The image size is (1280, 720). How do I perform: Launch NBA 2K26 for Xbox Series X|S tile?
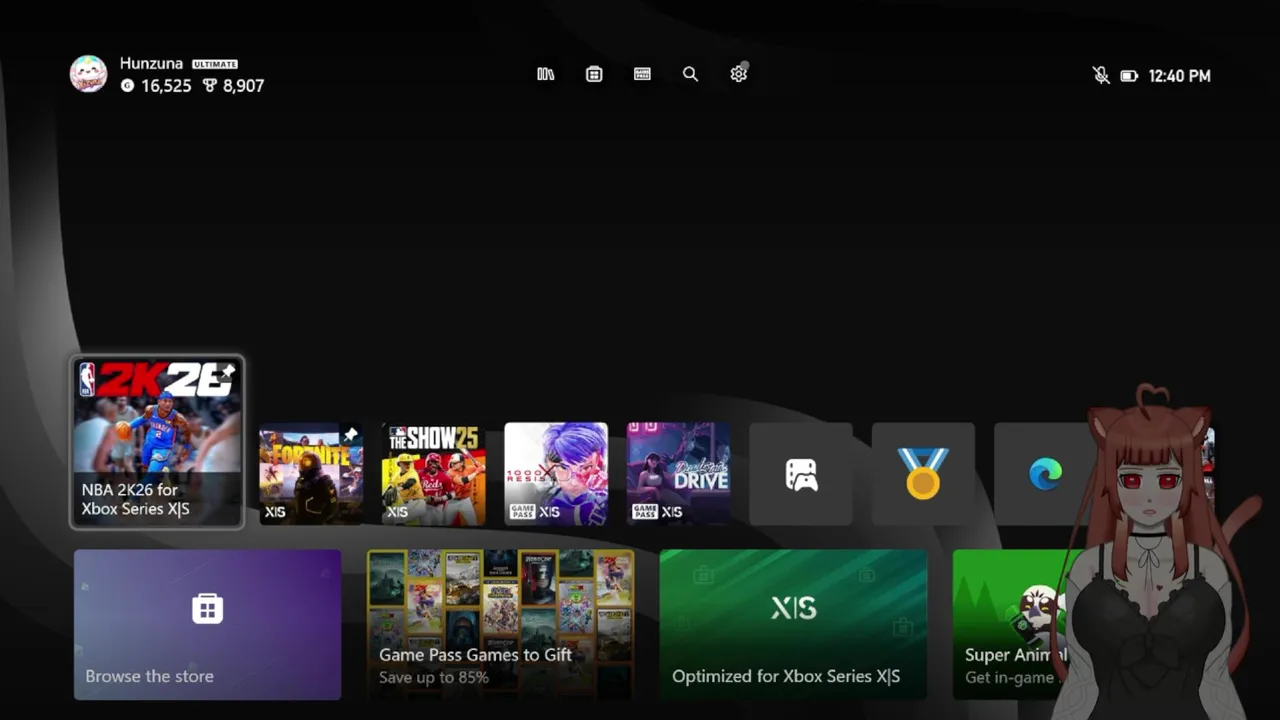(x=157, y=442)
